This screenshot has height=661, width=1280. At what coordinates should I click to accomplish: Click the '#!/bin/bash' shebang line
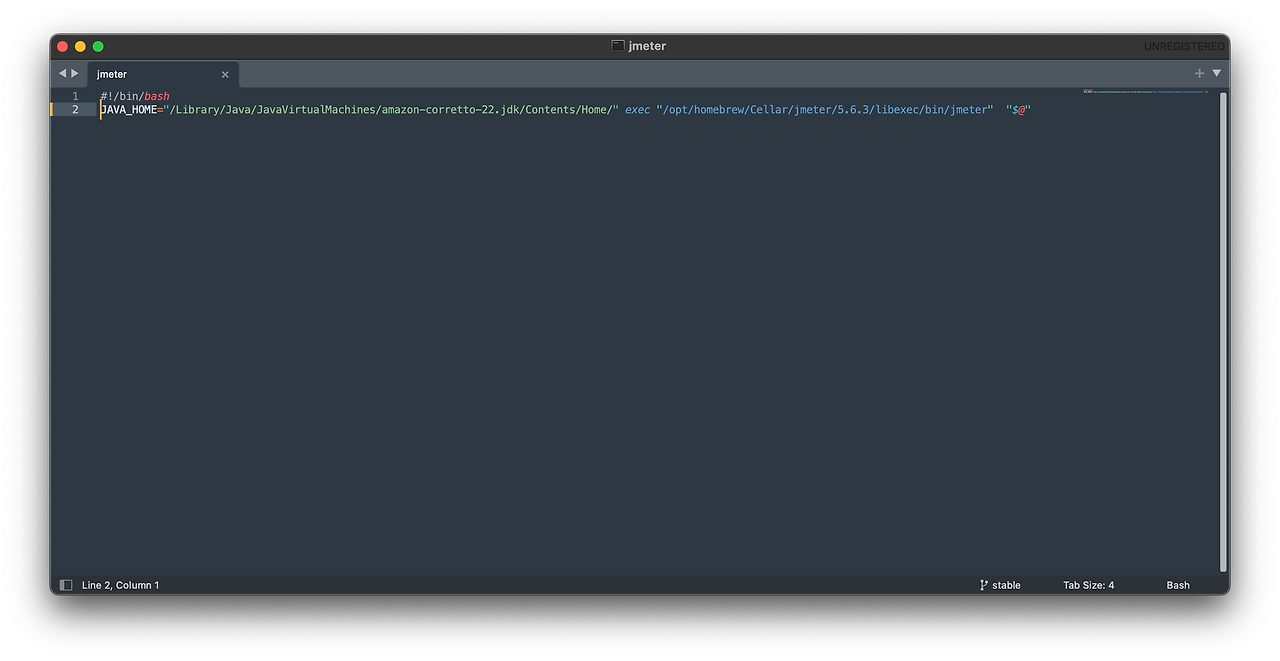[135, 96]
